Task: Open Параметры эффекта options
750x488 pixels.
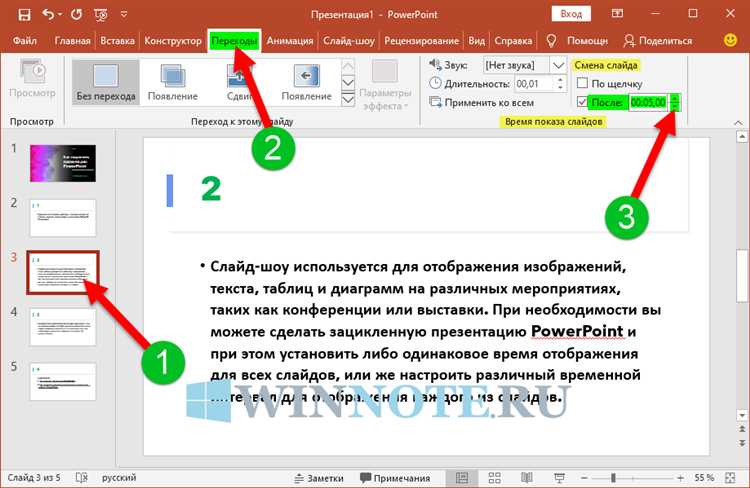Action: pos(385,85)
